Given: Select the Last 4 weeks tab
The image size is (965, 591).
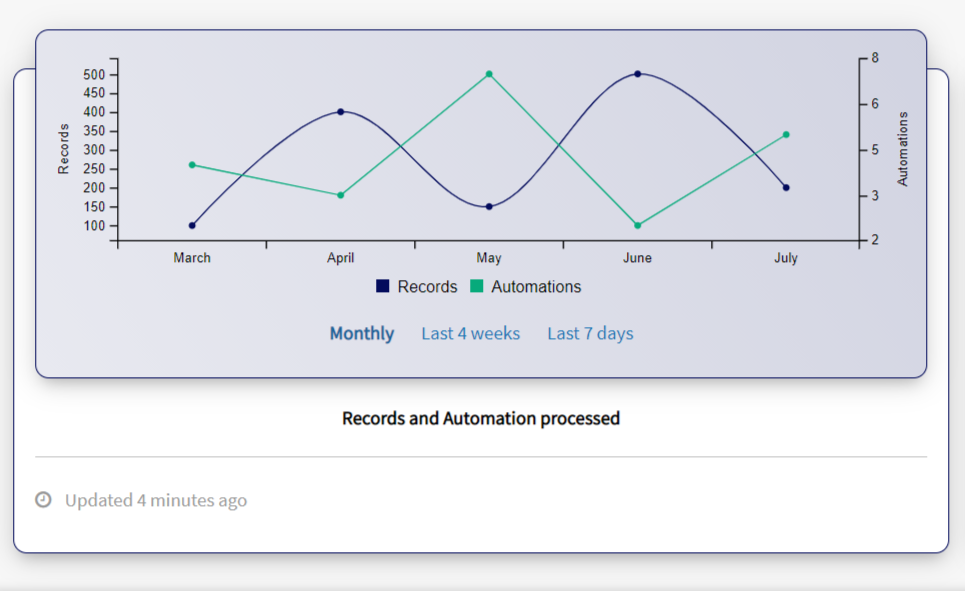Looking at the screenshot, I should [470, 334].
